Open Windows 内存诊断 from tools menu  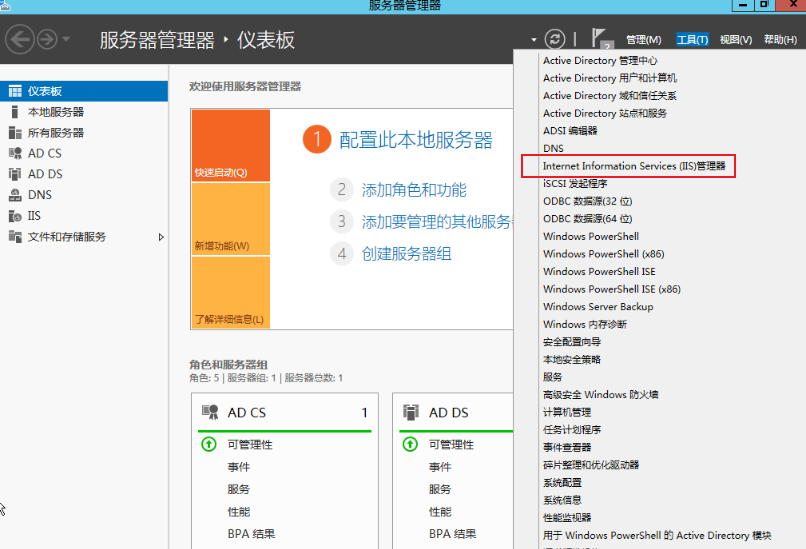point(585,324)
